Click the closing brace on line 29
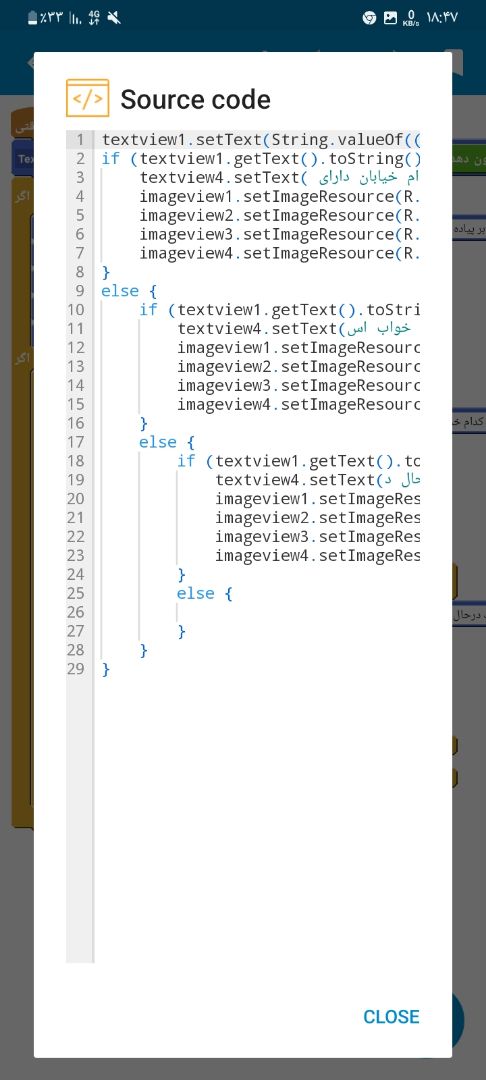486x1080 pixels. [x=105, y=669]
